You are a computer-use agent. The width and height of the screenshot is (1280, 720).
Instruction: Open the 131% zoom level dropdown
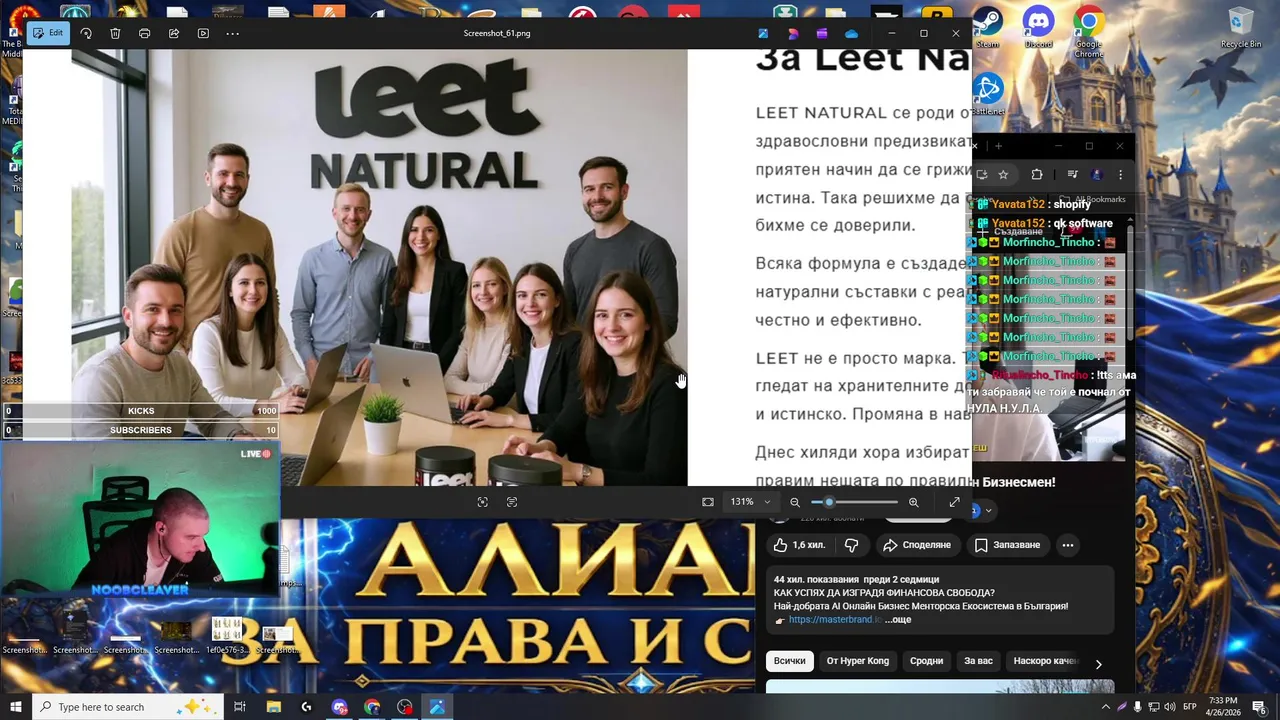(x=751, y=502)
